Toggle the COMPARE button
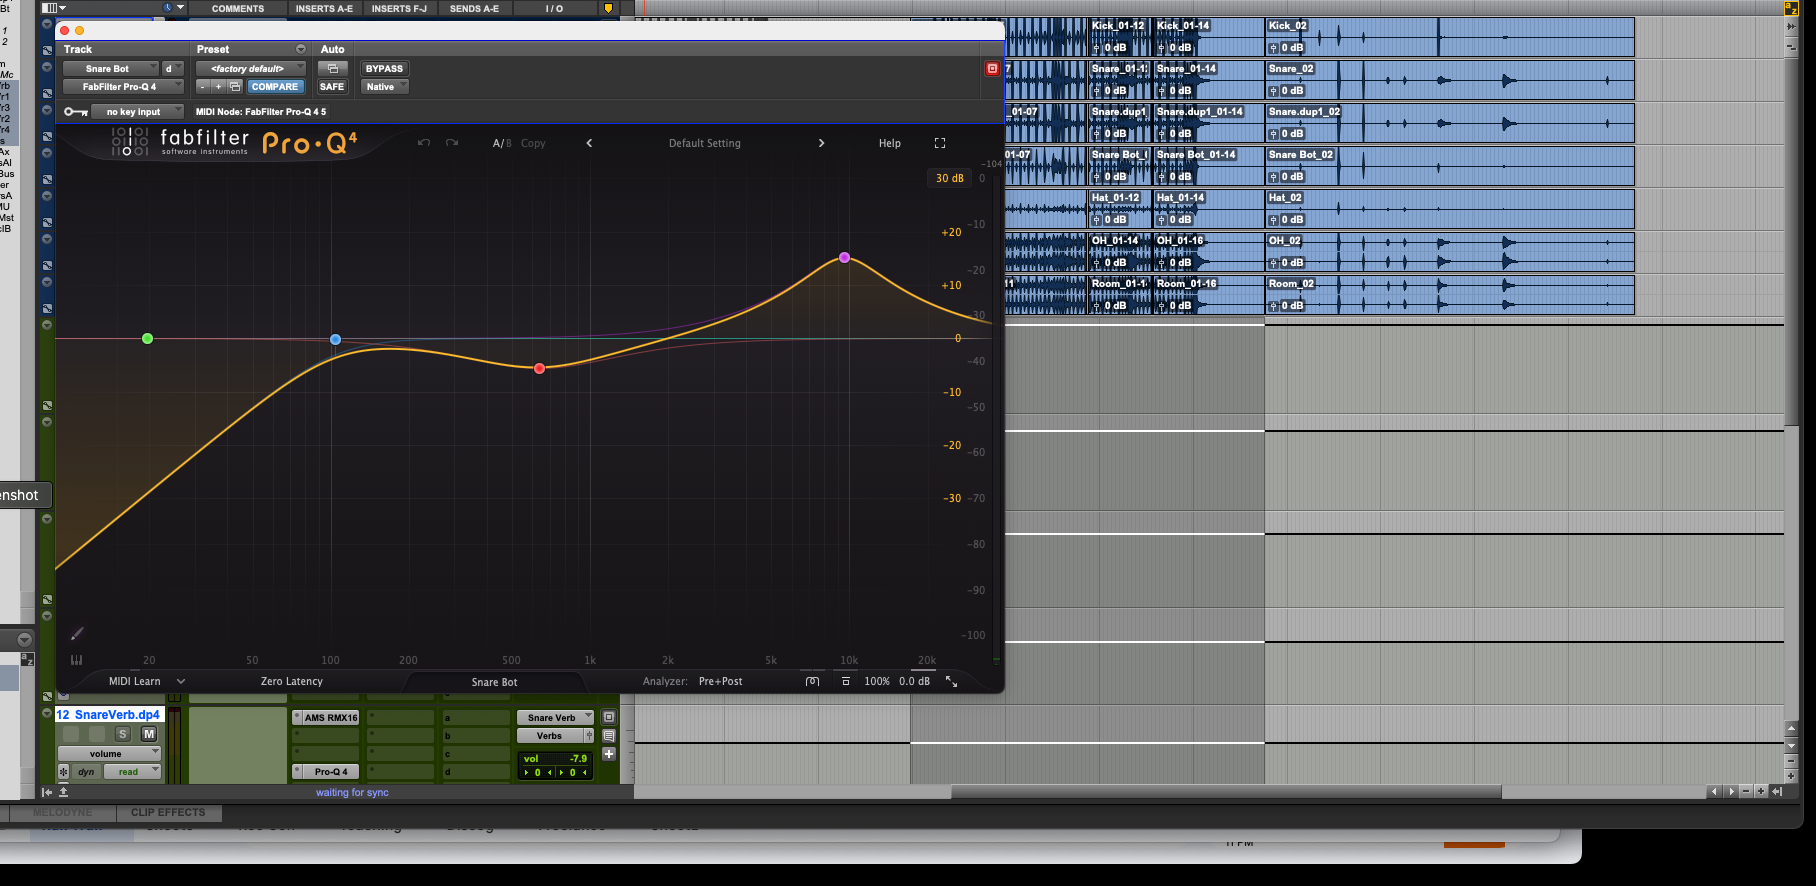The width and height of the screenshot is (1816, 886). (275, 87)
